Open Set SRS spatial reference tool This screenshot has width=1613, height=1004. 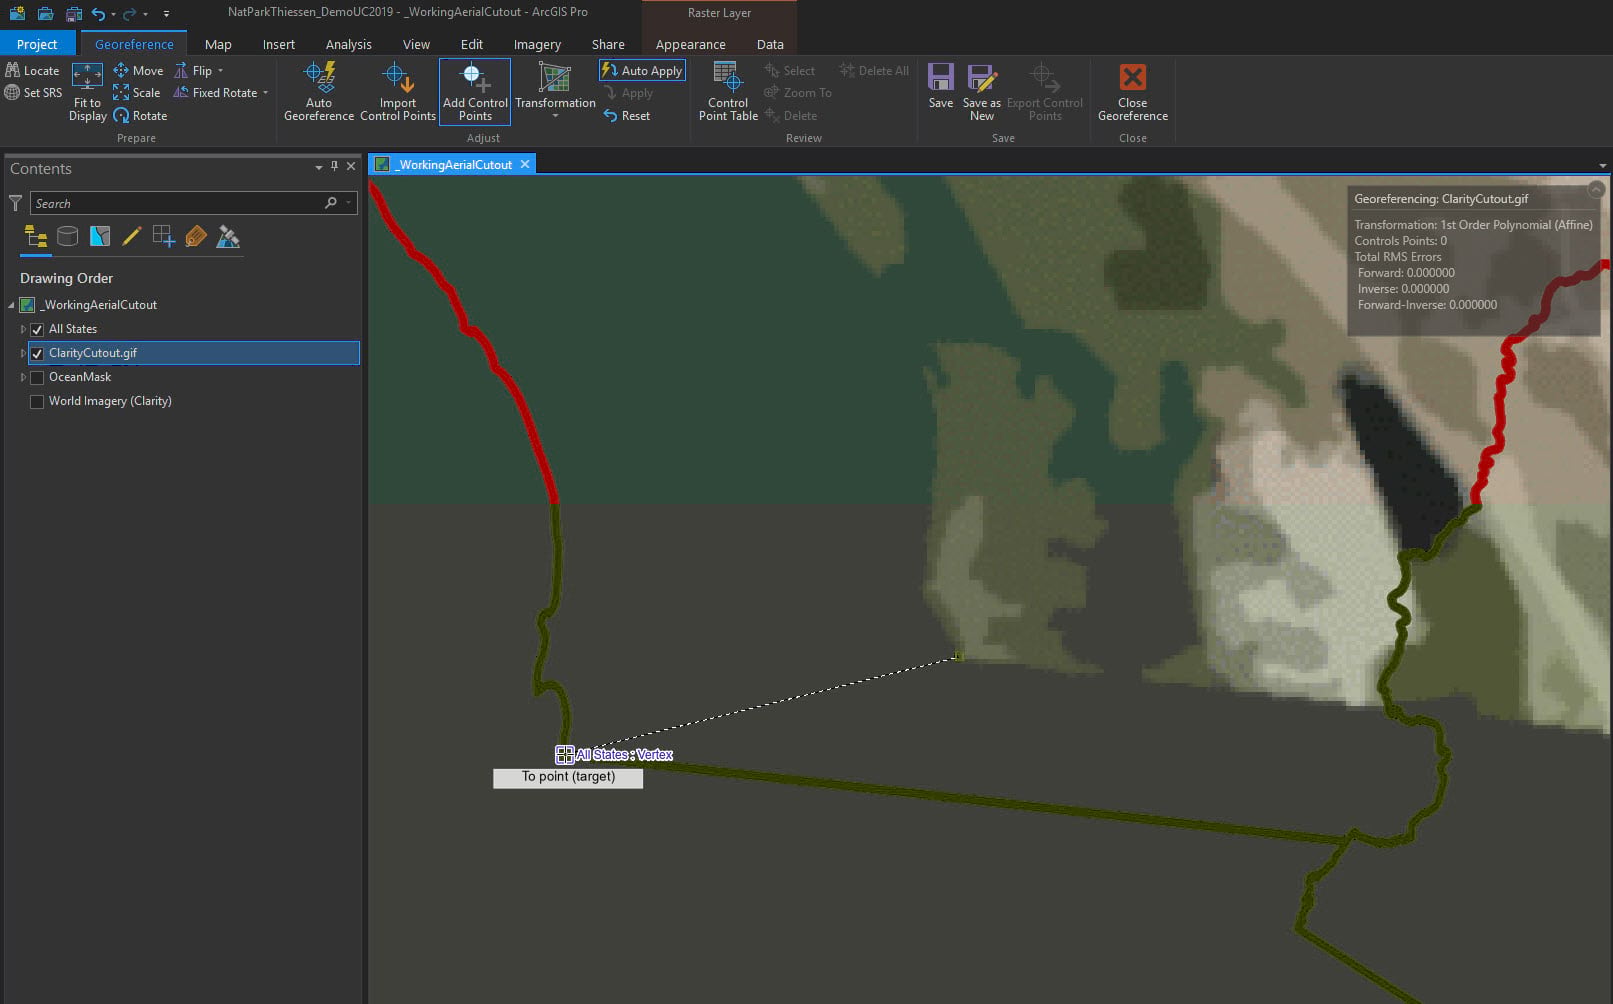33,93
